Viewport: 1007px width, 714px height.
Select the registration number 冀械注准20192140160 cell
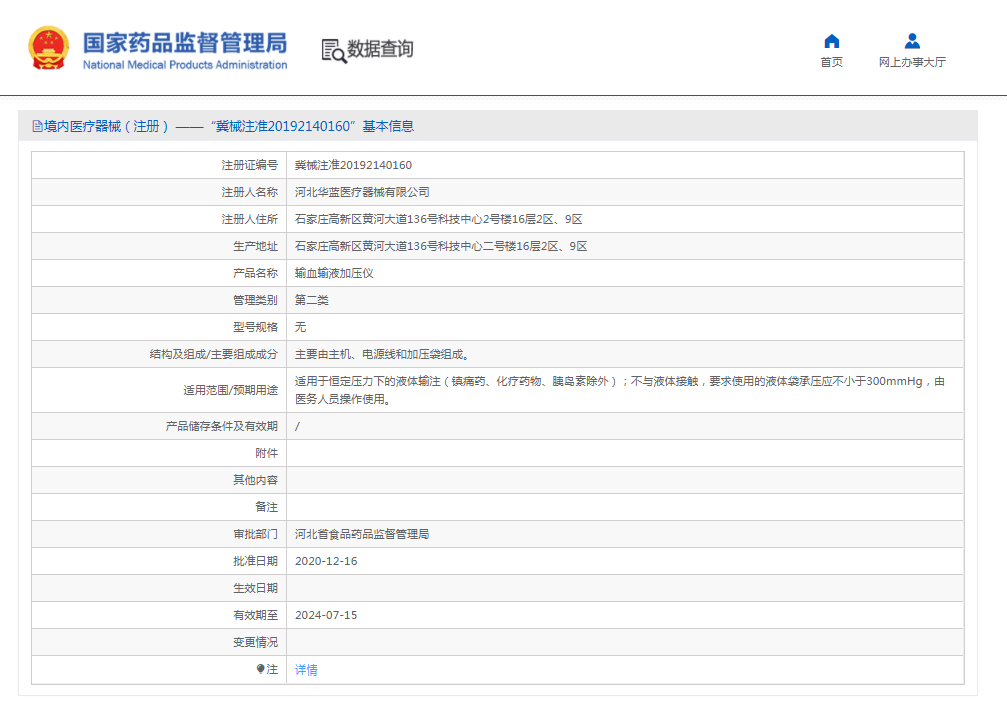(353, 165)
